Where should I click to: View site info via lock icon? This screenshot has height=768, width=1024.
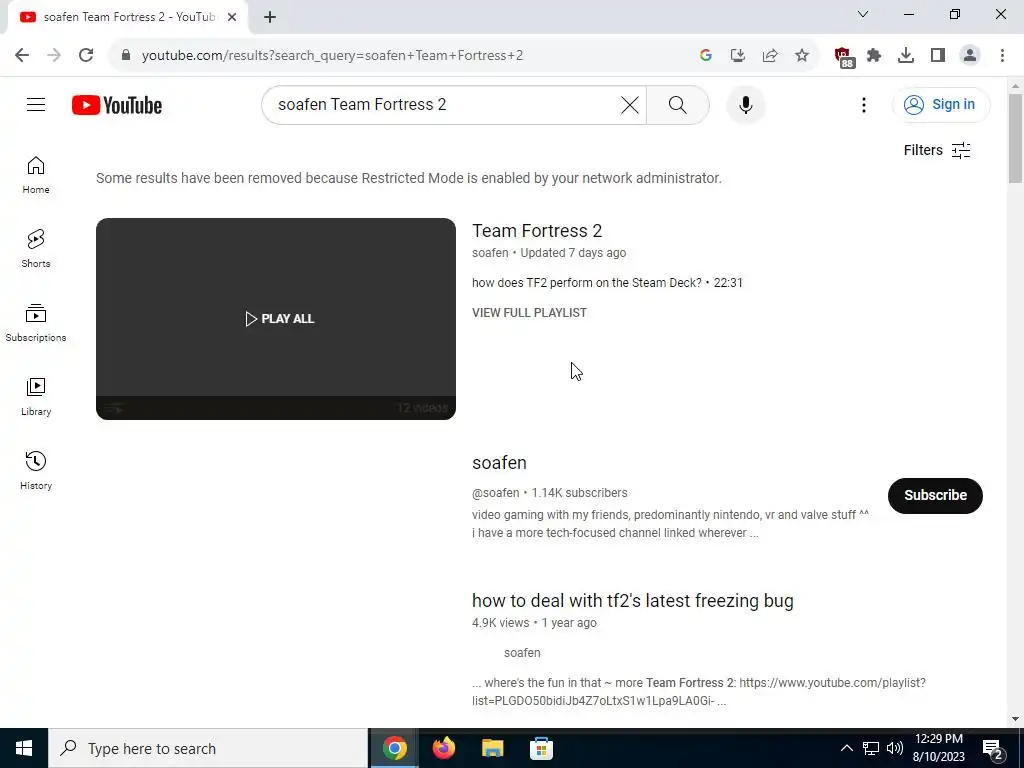coord(126,55)
